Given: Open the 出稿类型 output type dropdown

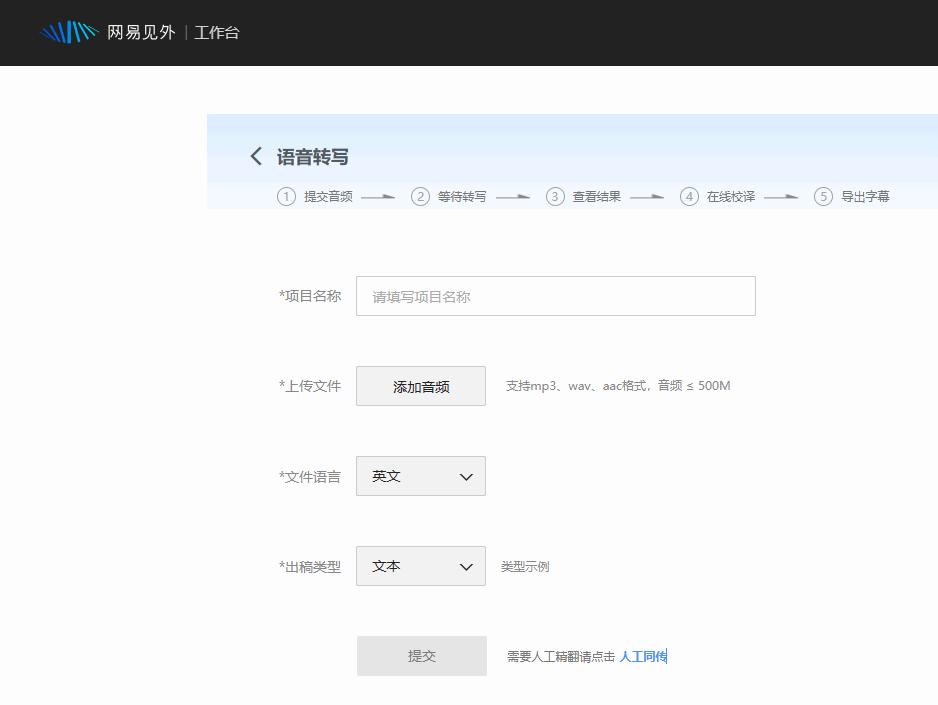Looking at the screenshot, I should coord(420,566).
